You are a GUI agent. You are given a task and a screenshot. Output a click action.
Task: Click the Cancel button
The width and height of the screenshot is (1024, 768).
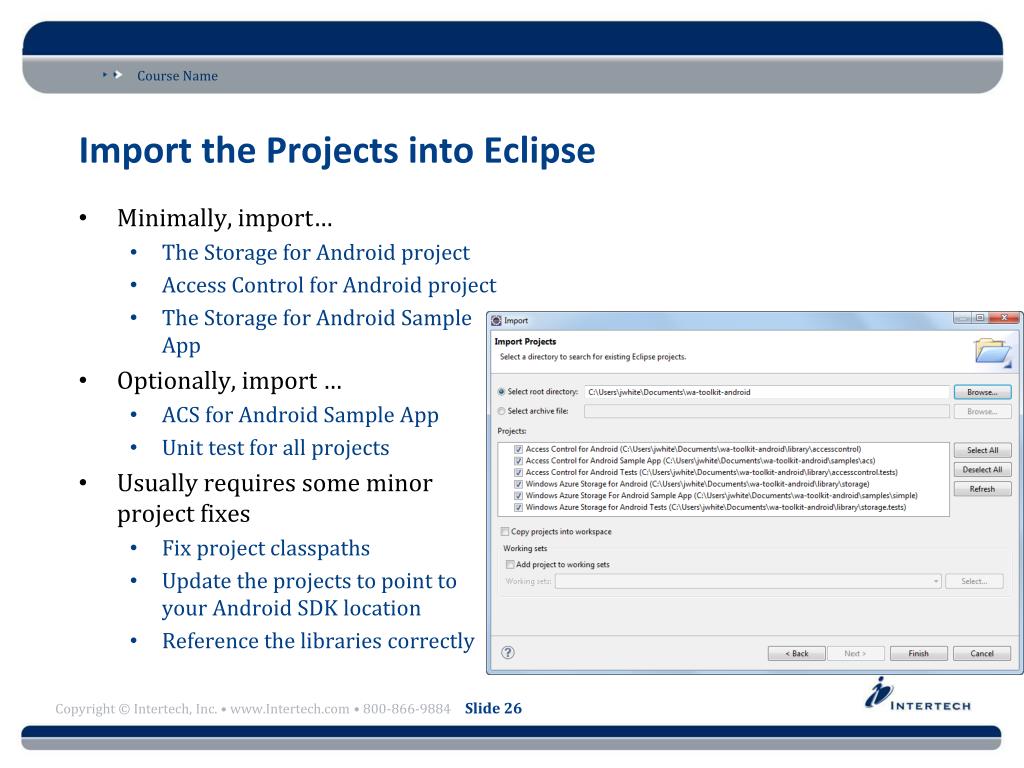click(982, 653)
